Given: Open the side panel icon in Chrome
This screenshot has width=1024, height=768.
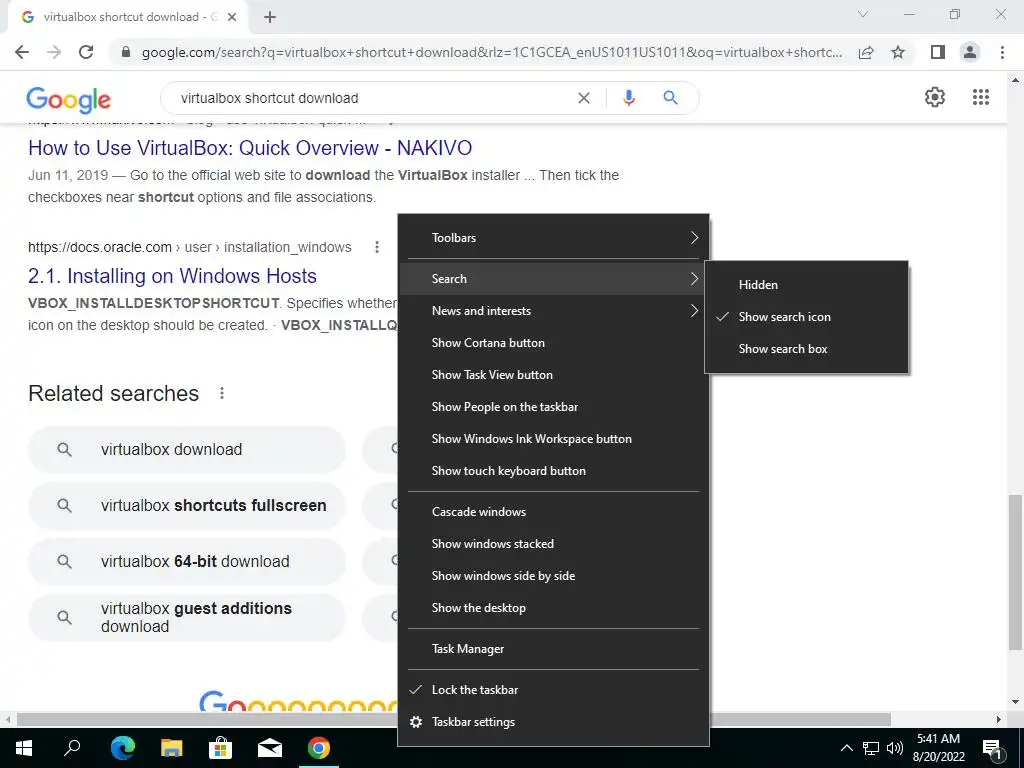Looking at the screenshot, I should [938, 52].
